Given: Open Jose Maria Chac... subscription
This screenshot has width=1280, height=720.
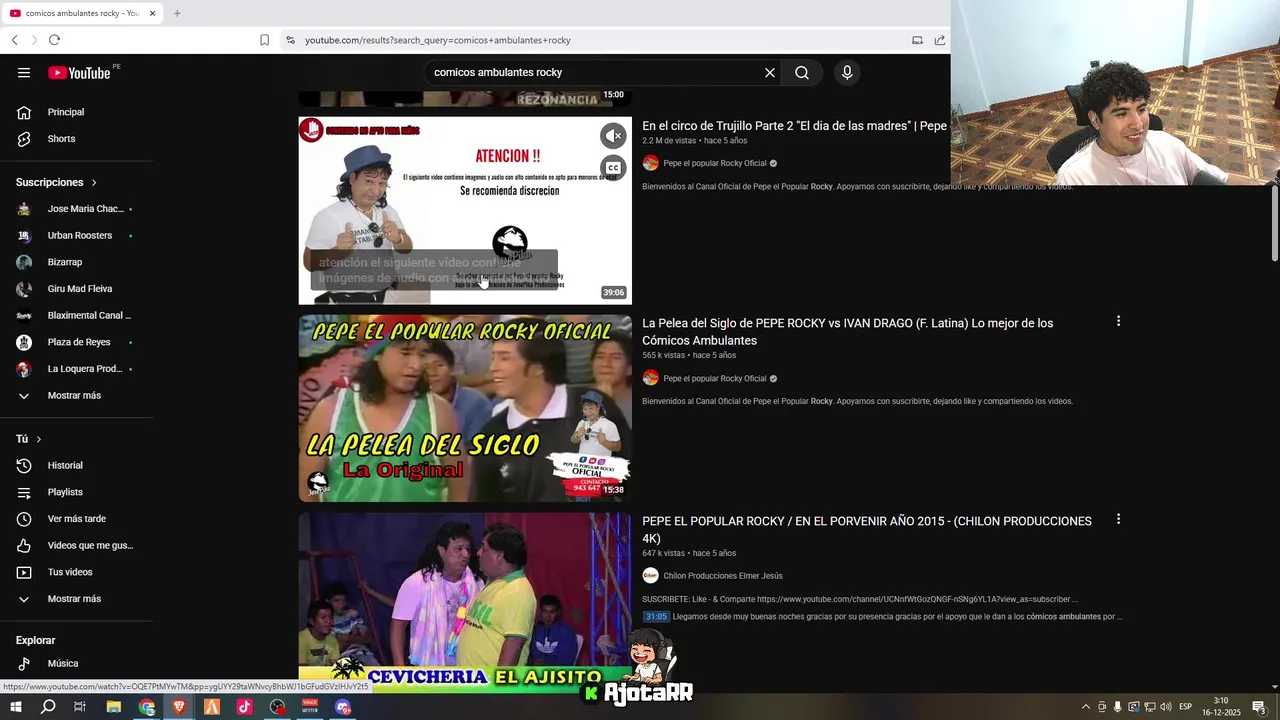Looking at the screenshot, I should 77,209.
